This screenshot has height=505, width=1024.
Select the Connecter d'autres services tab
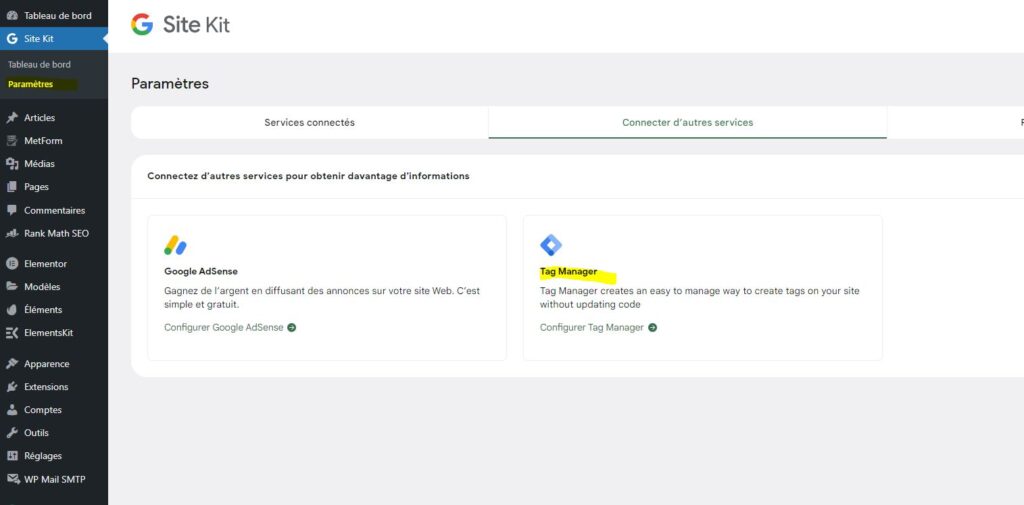(x=687, y=123)
